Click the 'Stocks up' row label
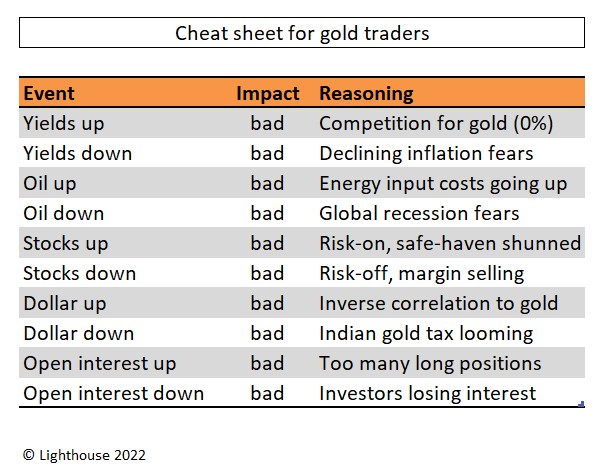This screenshot has width=606, height=474. coord(65,244)
